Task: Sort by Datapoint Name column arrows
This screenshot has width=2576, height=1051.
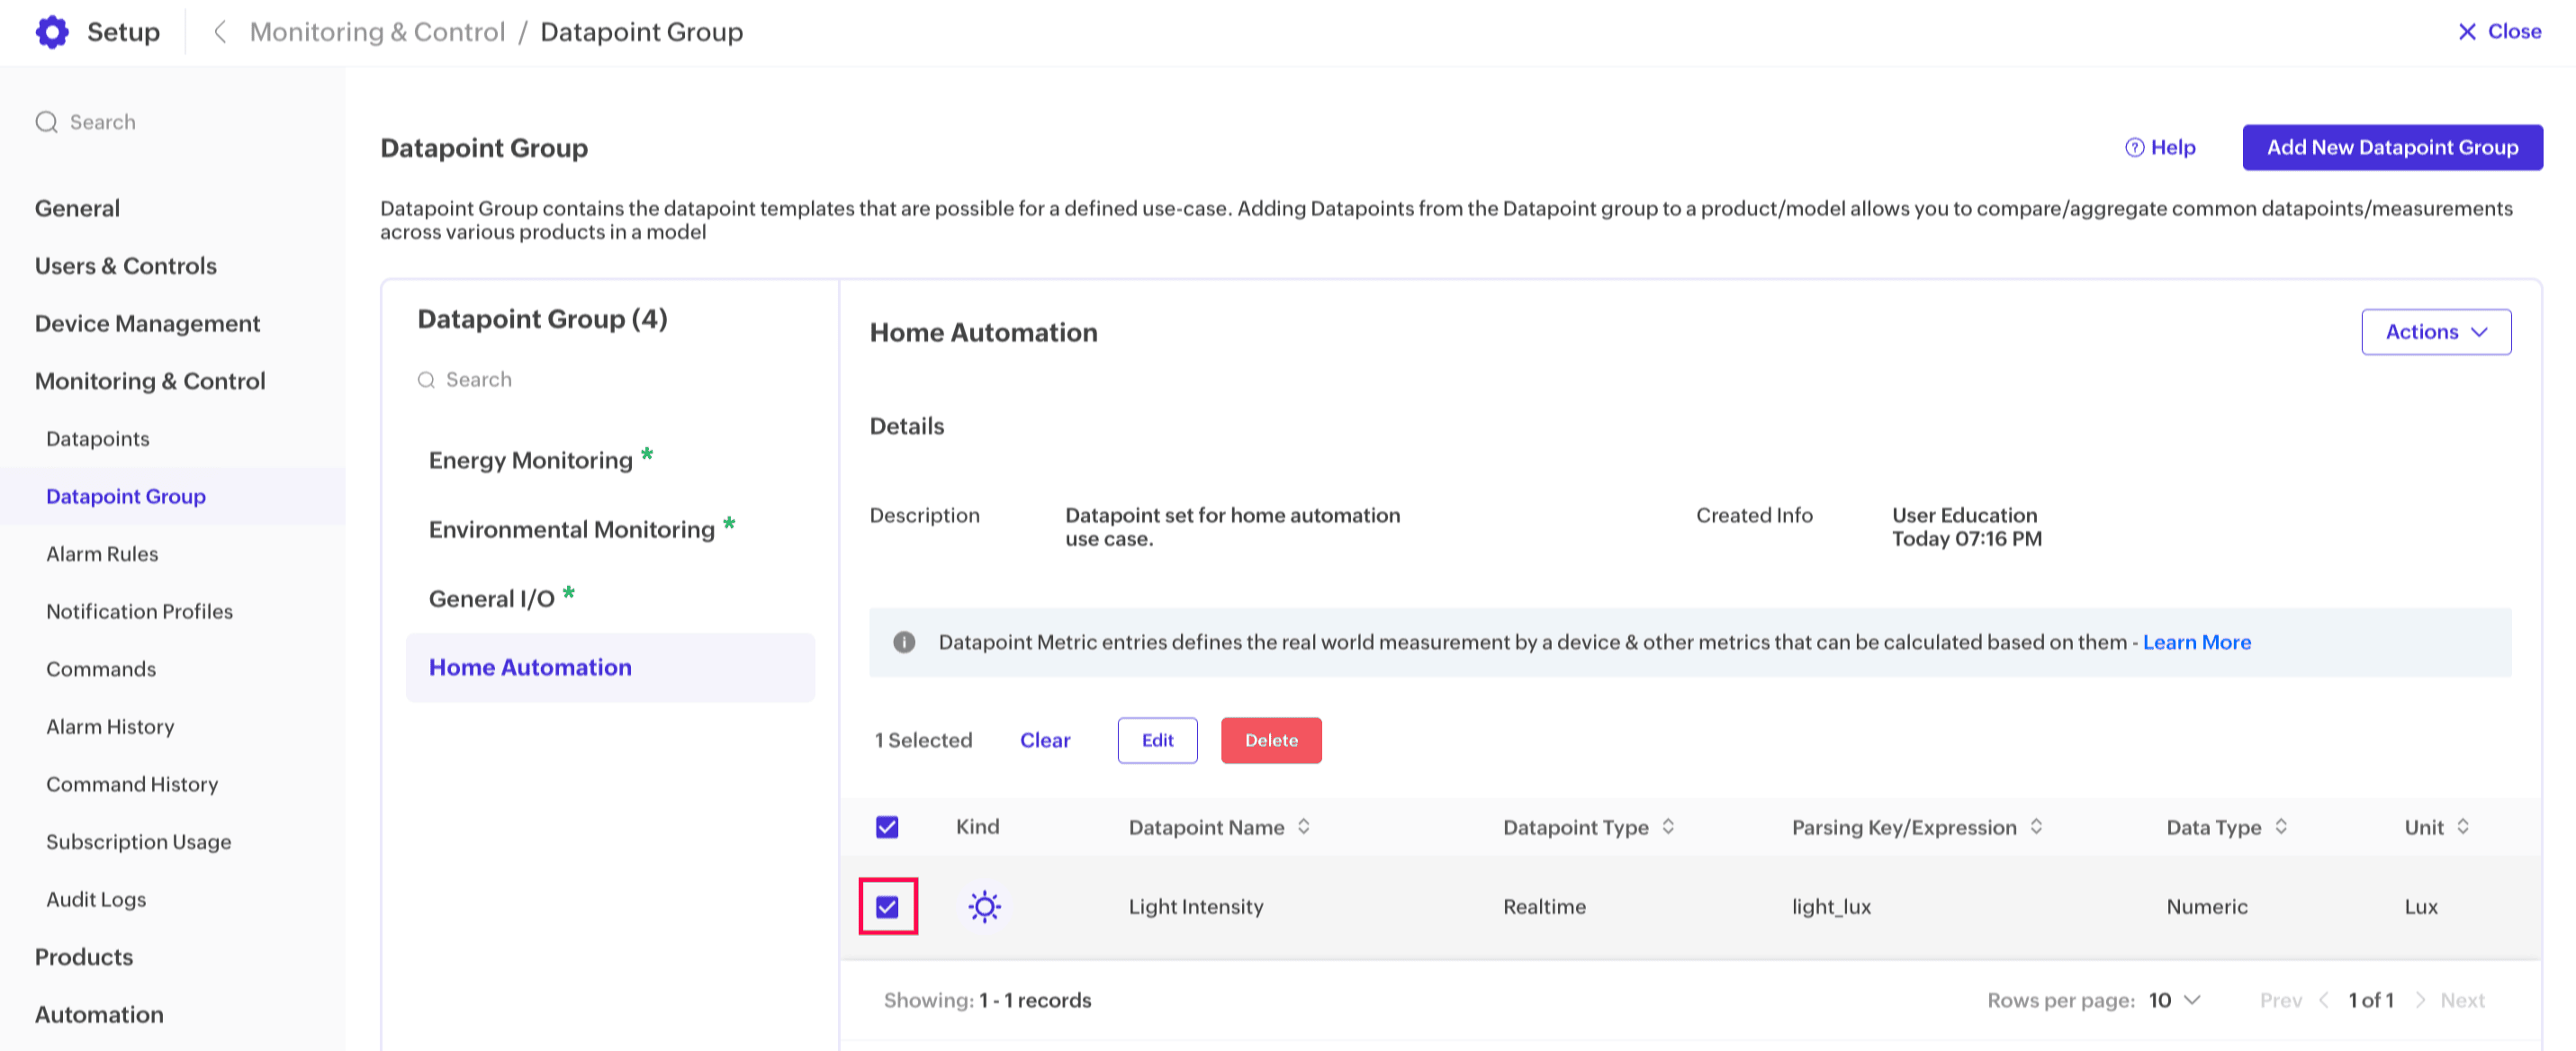Action: tap(1304, 827)
